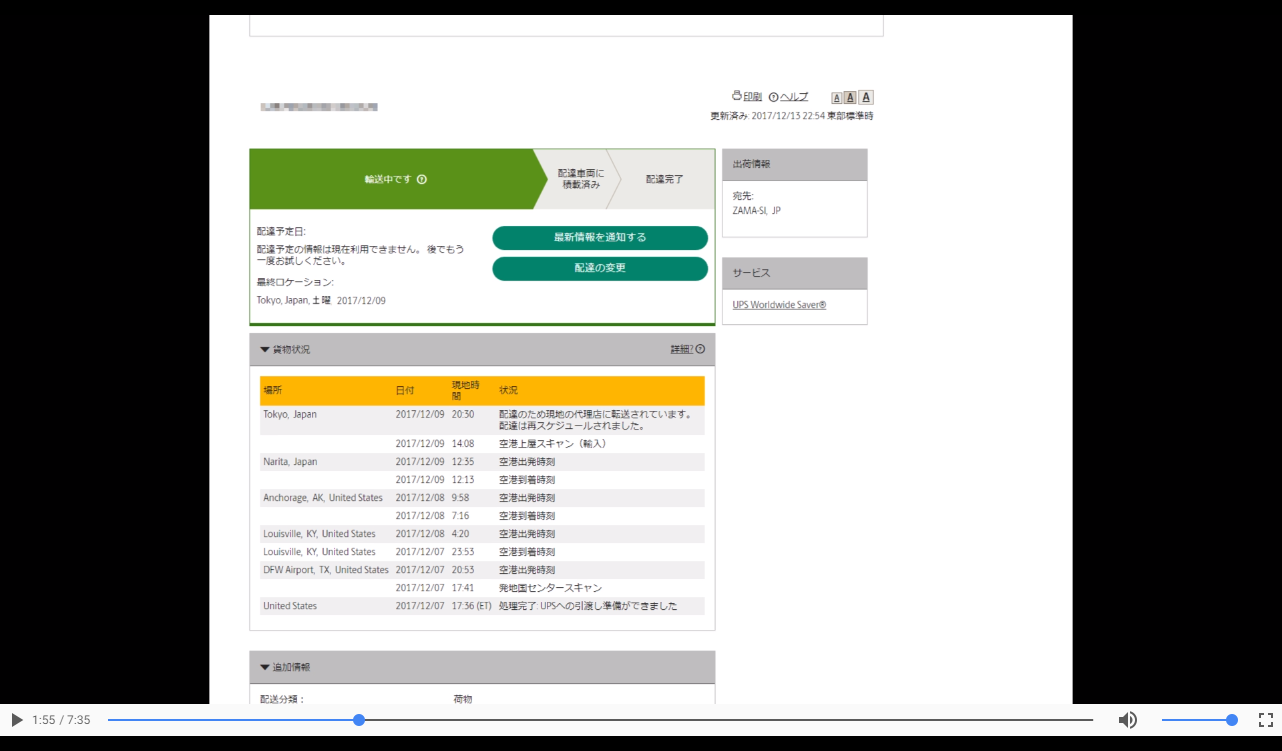The height and width of the screenshot is (751, 1282).
Task: Open the ヘルプ help link
Action: click(794, 97)
